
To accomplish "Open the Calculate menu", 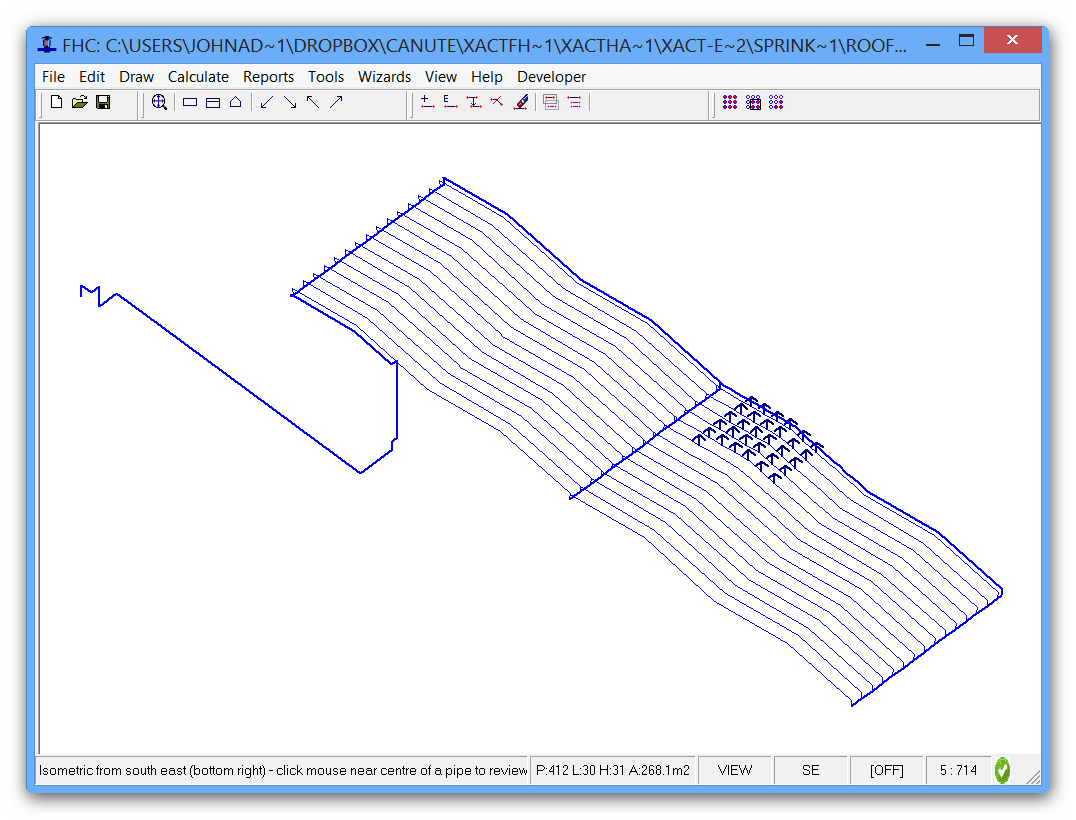I will click(198, 77).
